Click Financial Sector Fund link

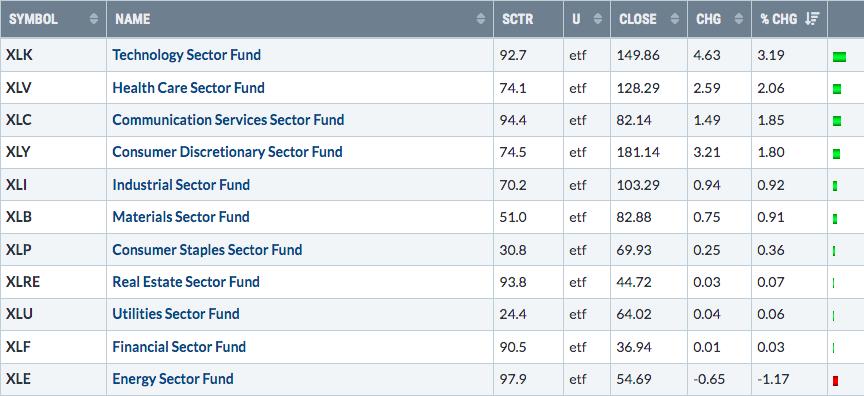(x=179, y=346)
